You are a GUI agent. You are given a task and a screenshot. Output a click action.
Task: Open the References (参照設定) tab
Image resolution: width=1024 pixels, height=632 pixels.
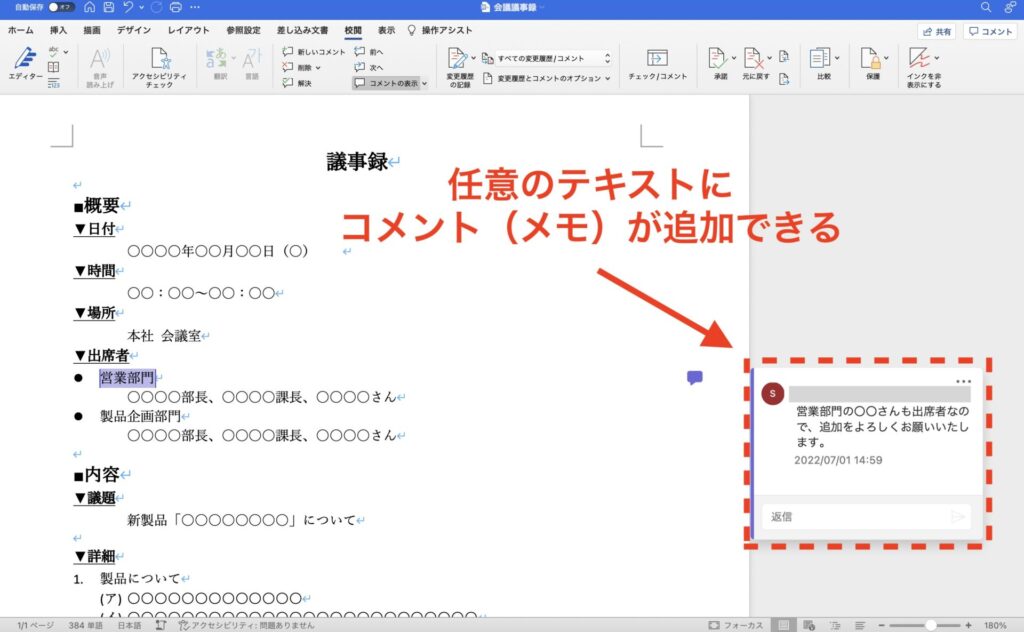[243, 31]
